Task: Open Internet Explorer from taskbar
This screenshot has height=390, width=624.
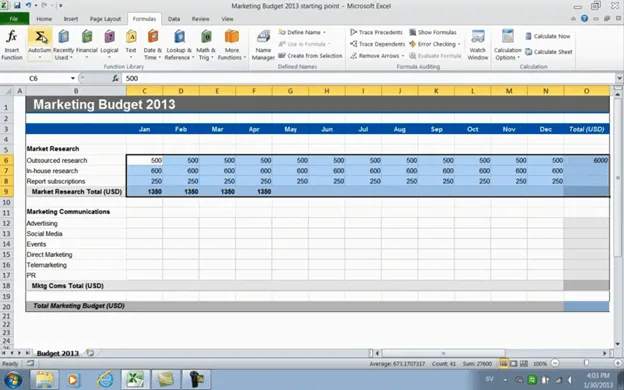Action: tap(105, 379)
